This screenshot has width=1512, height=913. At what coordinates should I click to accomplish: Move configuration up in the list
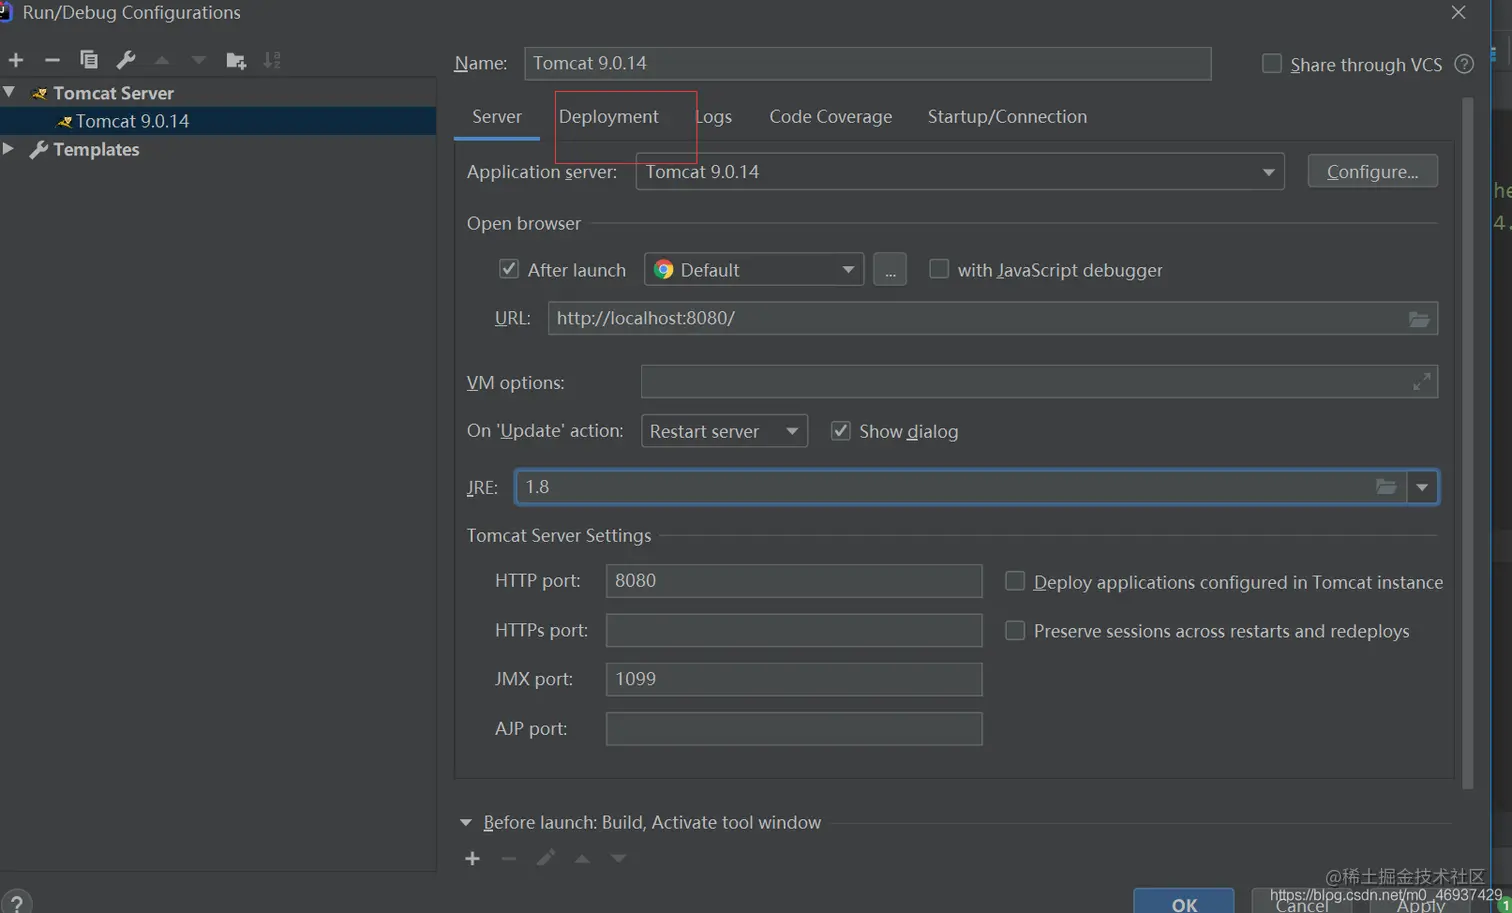162,60
